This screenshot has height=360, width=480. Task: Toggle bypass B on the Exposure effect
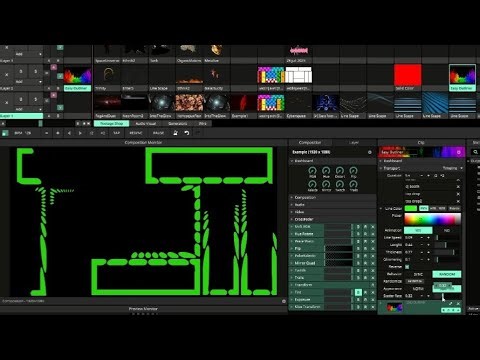tap(358, 299)
